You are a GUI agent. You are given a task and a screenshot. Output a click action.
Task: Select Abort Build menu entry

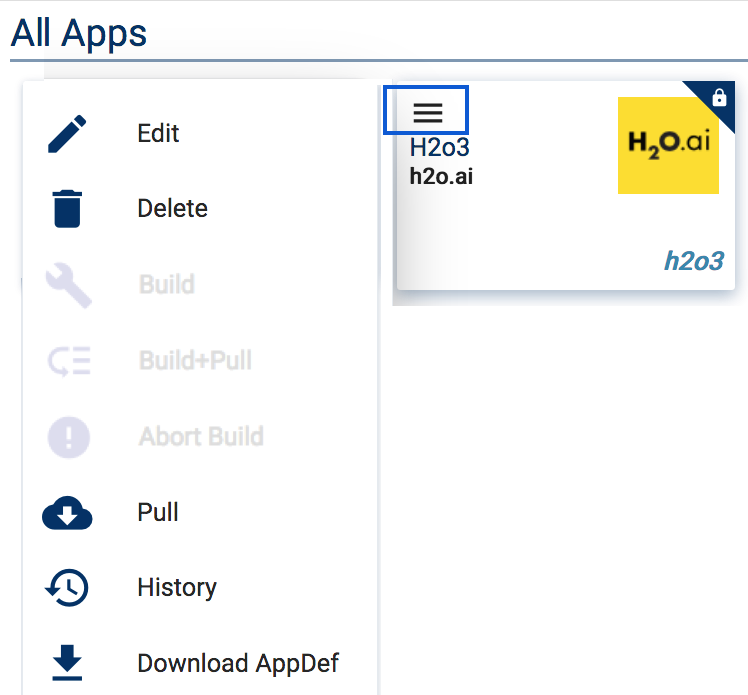[x=200, y=436]
